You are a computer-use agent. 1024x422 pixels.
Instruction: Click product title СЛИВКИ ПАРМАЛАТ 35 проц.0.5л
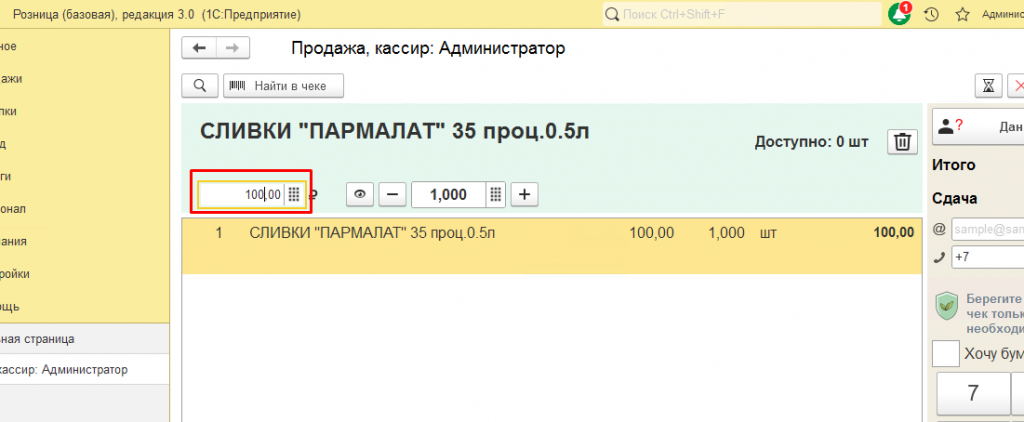click(394, 131)
